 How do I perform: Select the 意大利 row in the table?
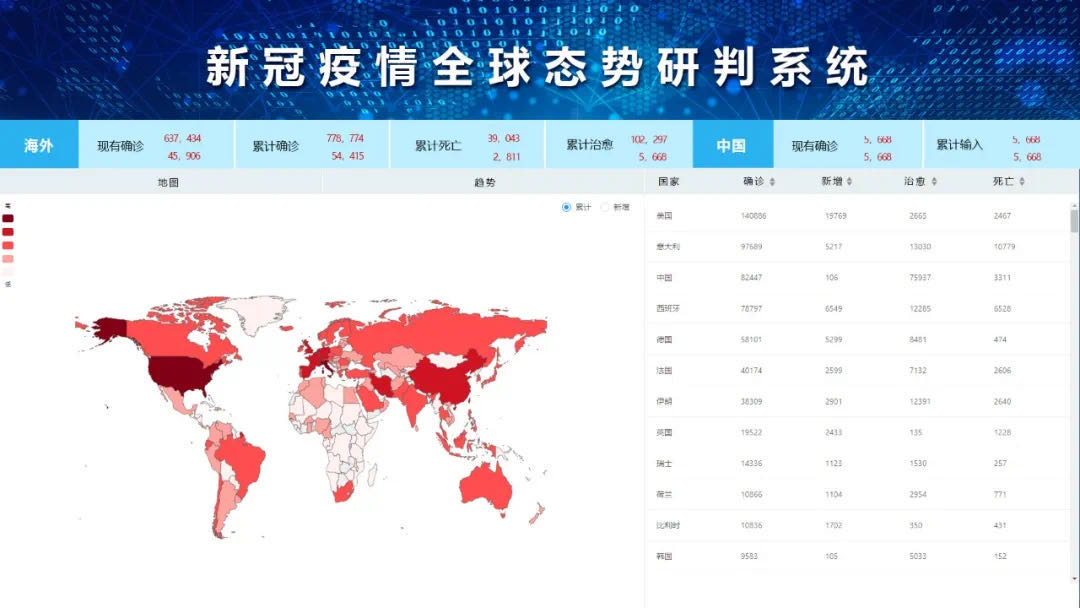(x=850, y=247)
